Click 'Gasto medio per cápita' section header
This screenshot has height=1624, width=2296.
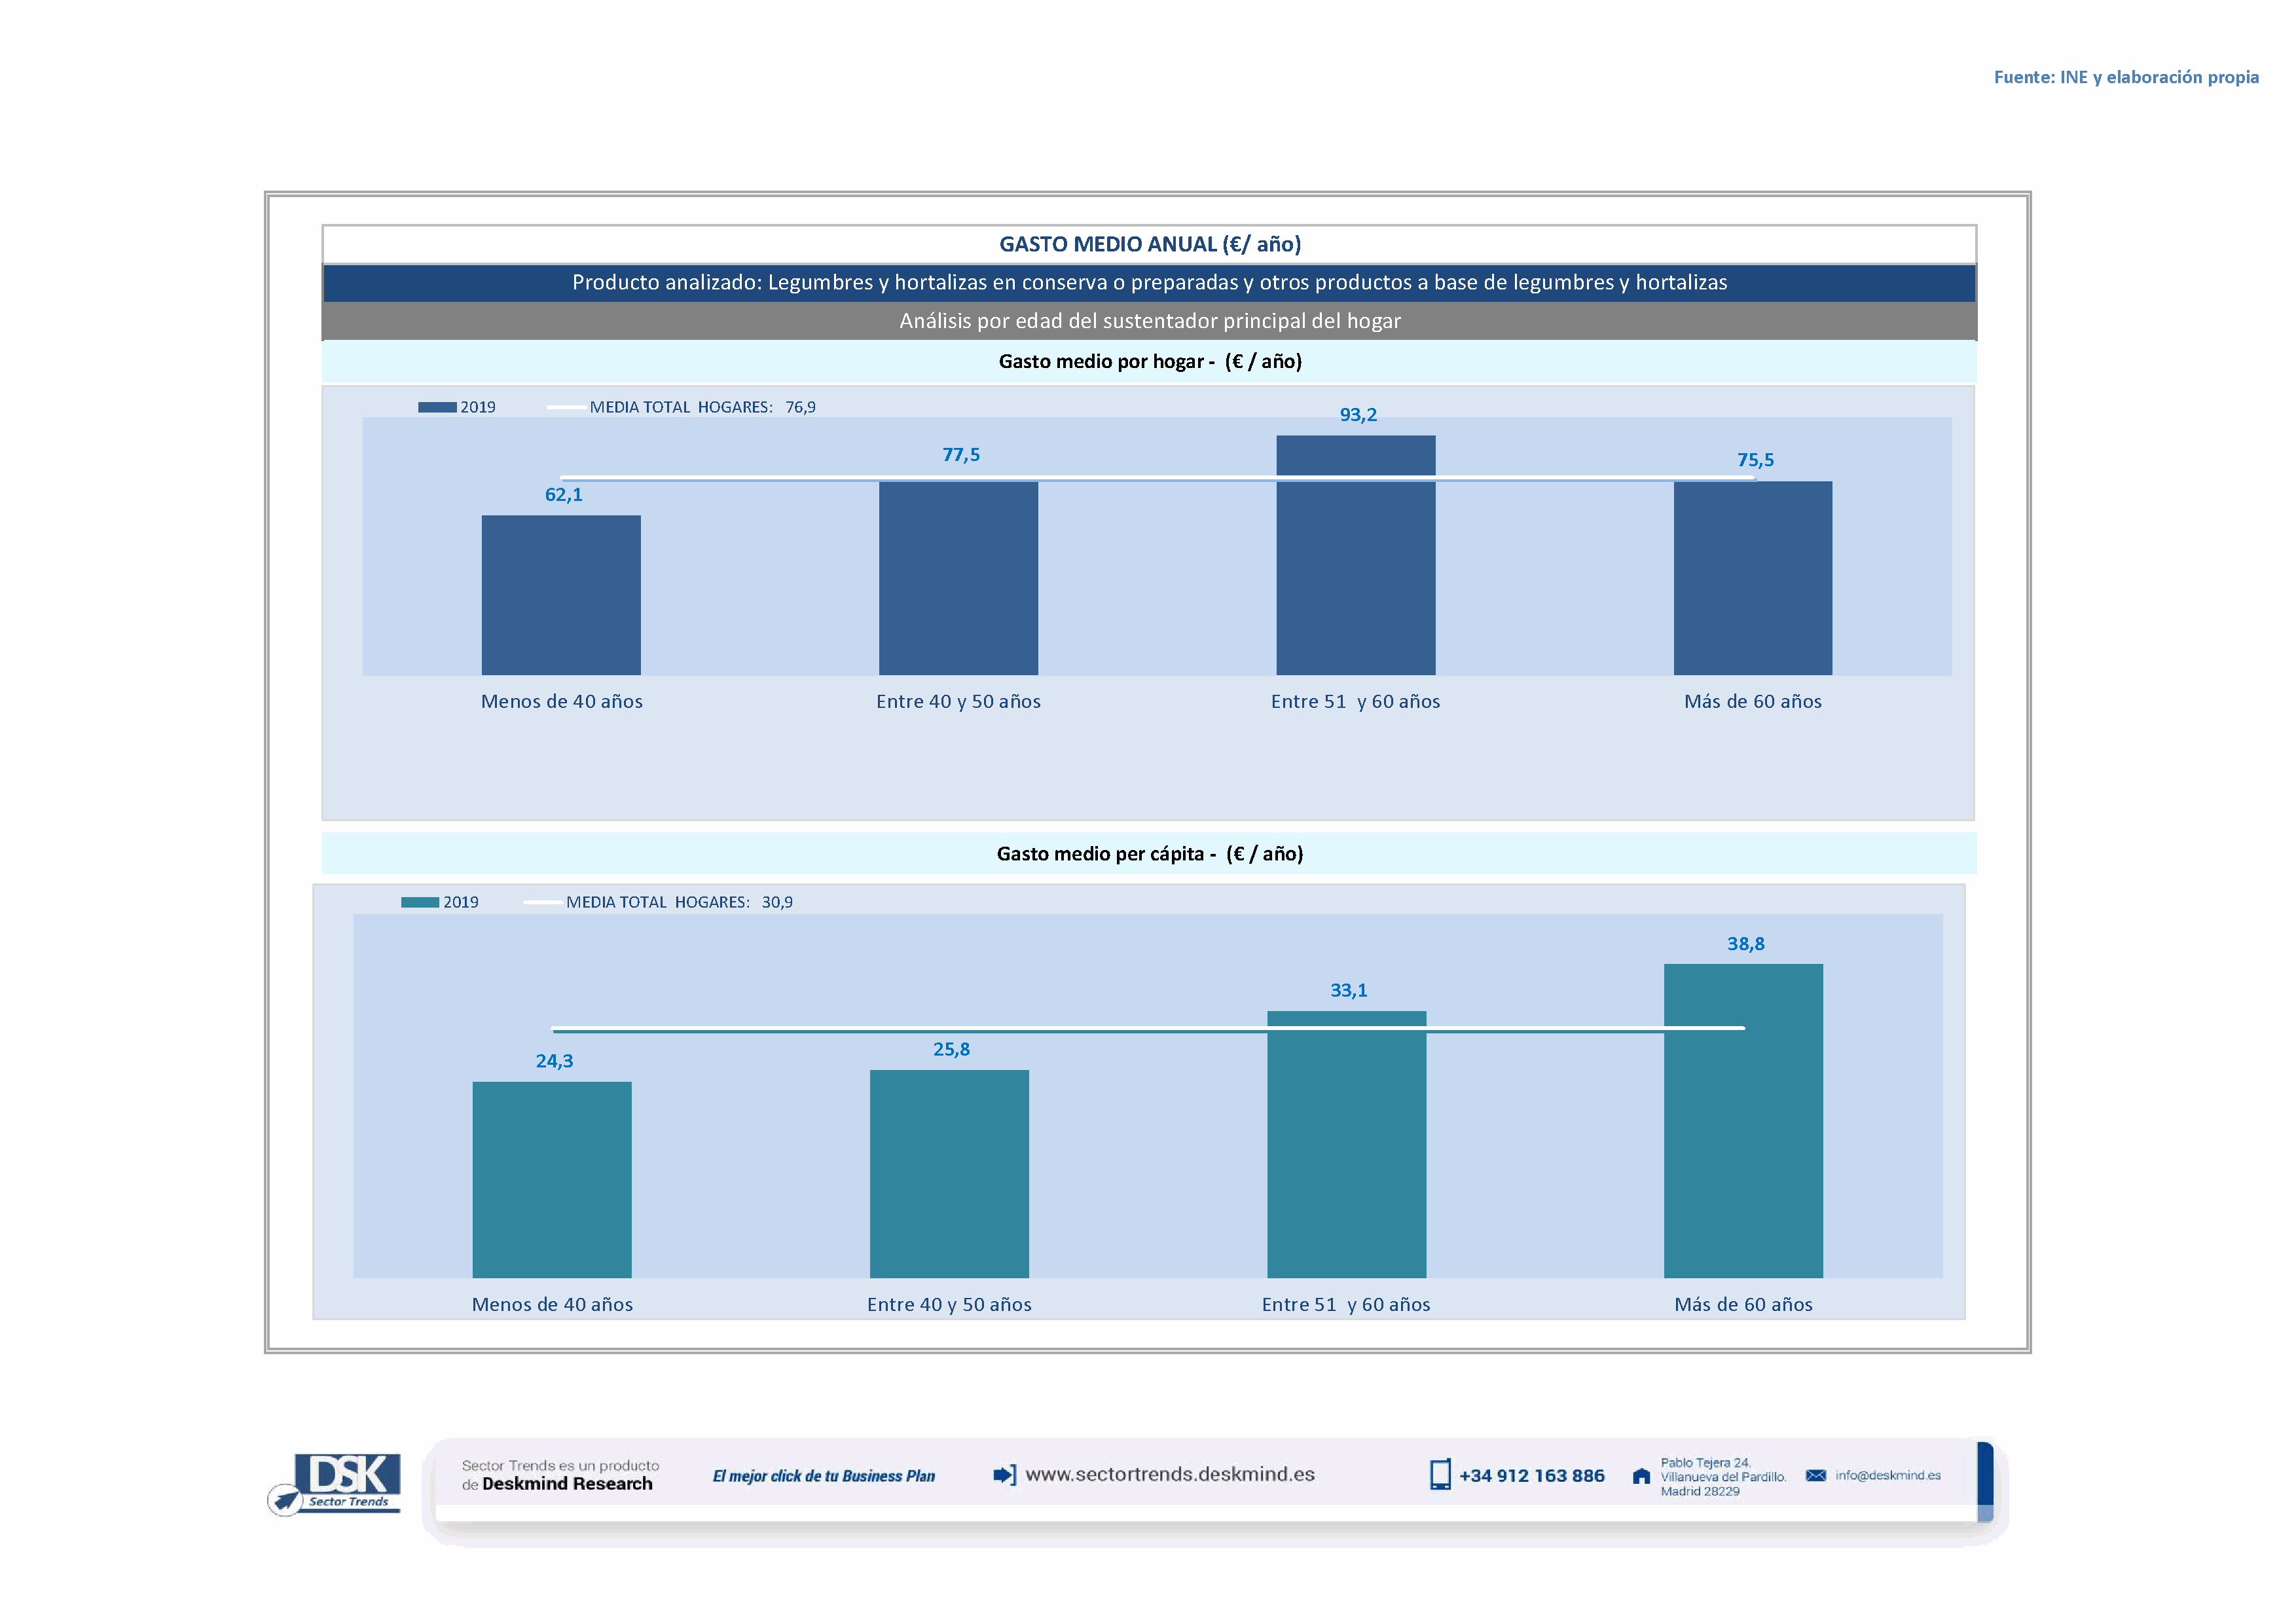[x=1149, y=854]
